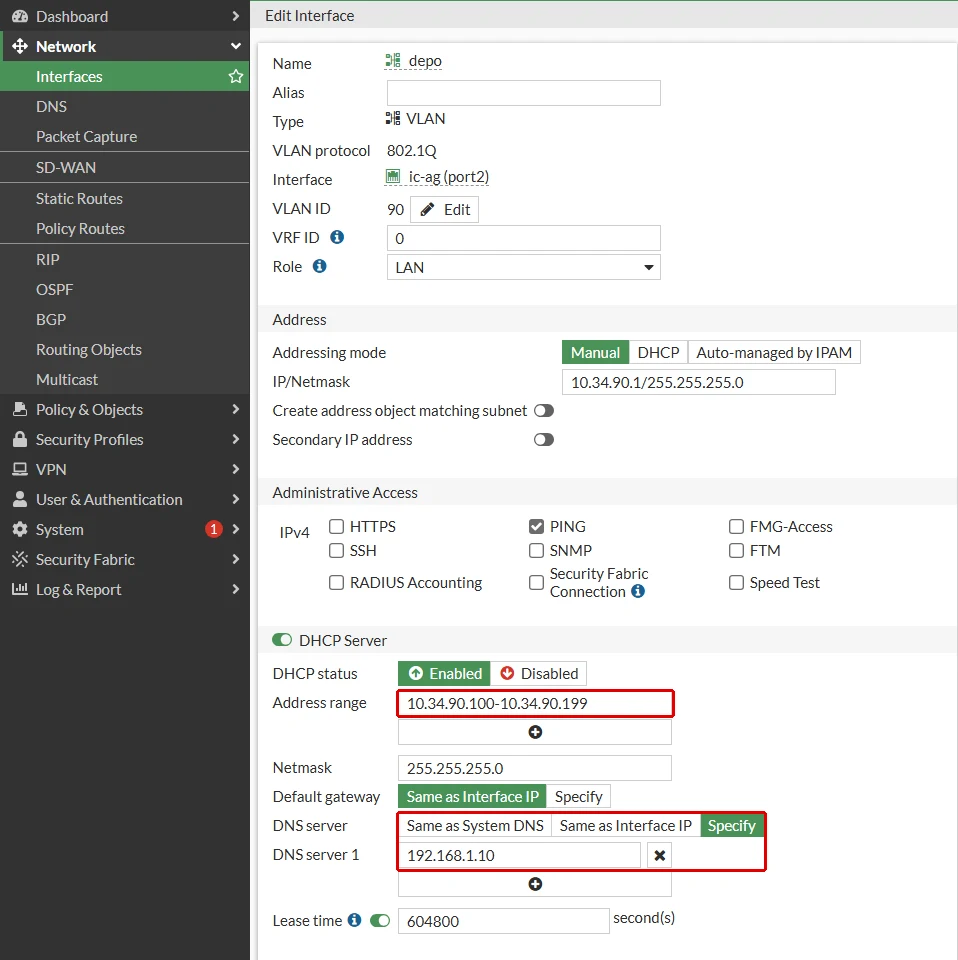
Task: Click the Alias input field
Action: 523,93
